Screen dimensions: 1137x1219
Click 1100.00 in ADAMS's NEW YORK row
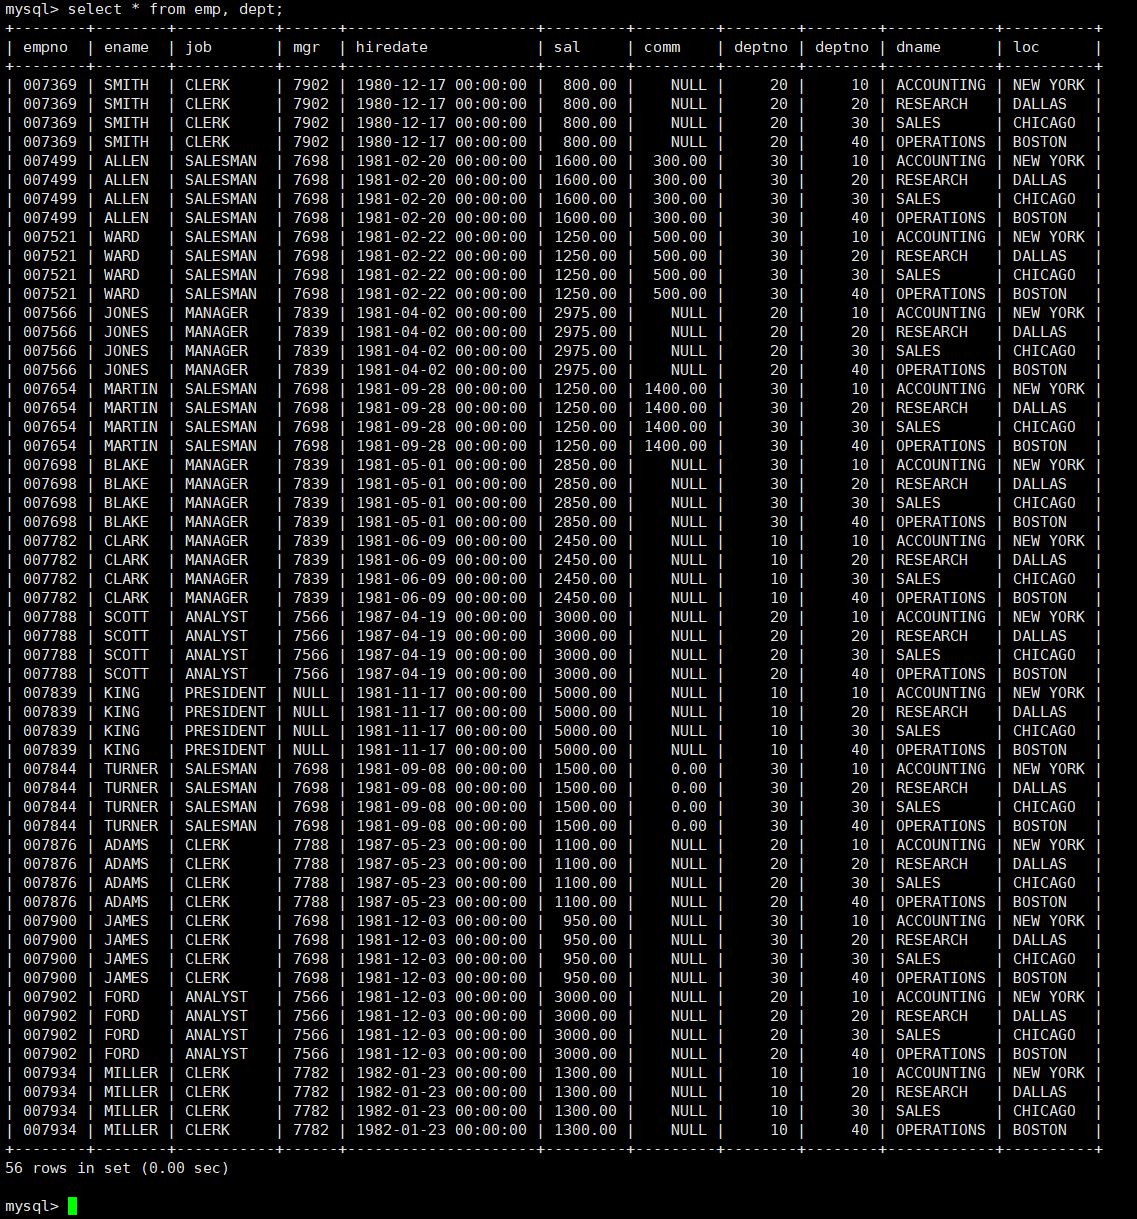[x=585, y=845]
